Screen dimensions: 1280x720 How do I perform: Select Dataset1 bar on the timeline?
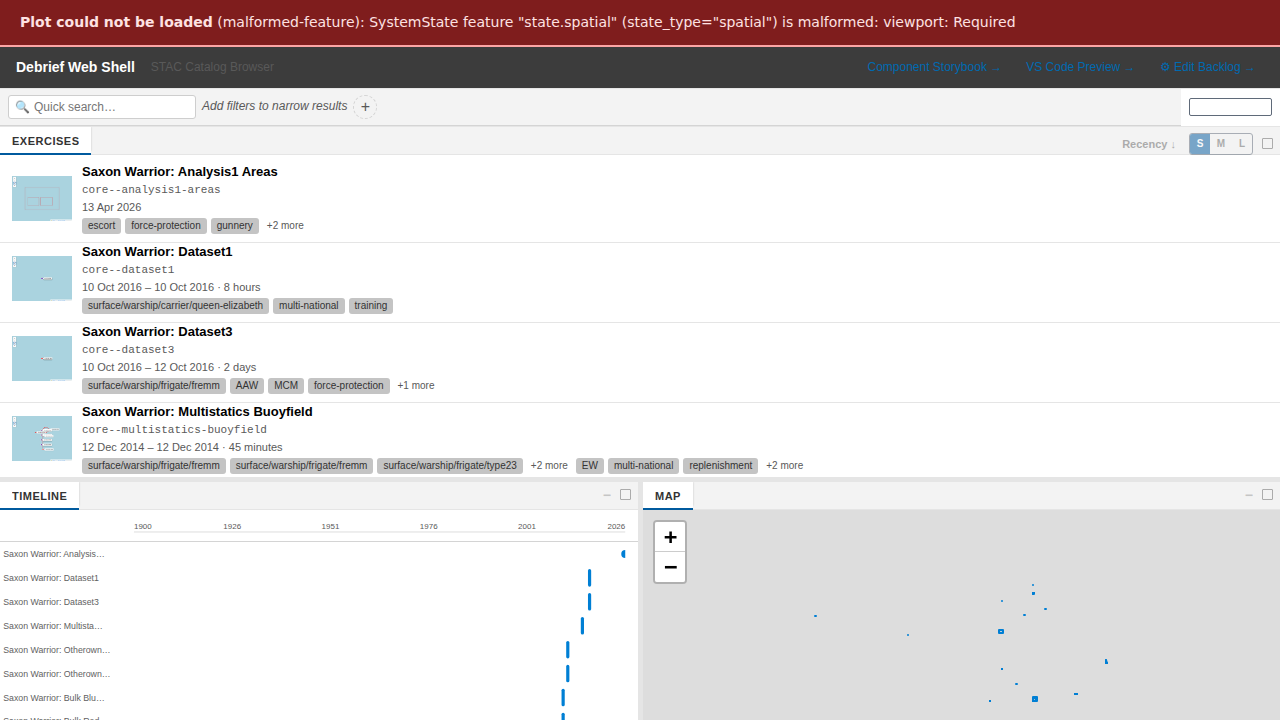[x=589, y=578]
